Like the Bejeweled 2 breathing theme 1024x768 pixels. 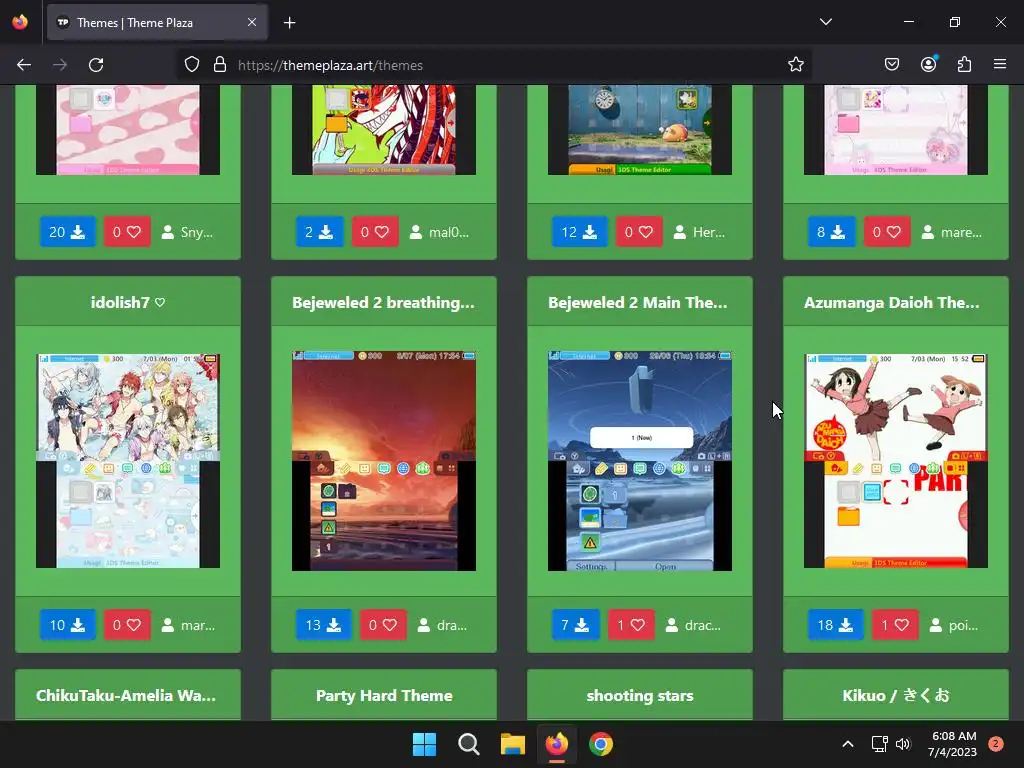(x=383, y=625)
